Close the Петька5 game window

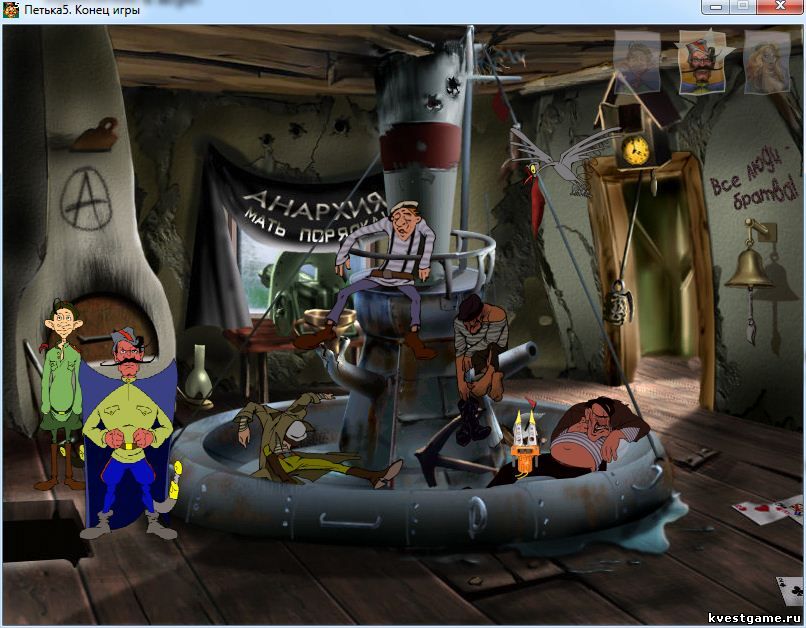point(780,7)
